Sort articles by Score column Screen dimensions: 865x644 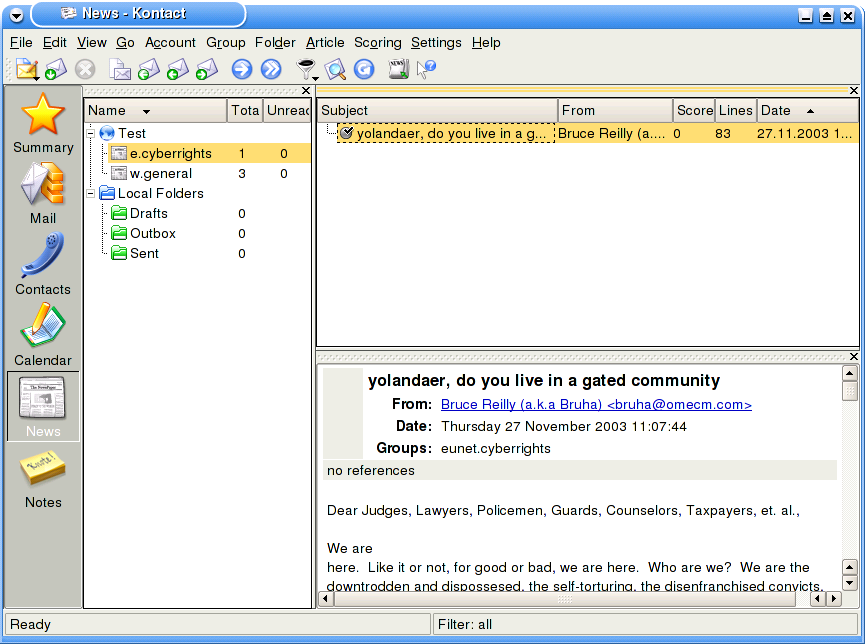pyautogui.click(x=695, y=110)
